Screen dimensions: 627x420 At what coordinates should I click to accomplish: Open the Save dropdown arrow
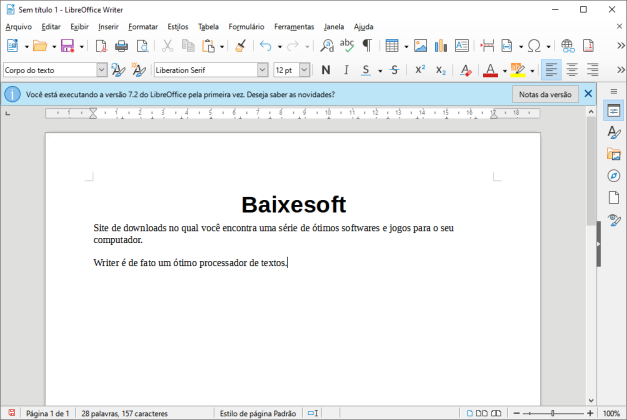click(81, 47)
